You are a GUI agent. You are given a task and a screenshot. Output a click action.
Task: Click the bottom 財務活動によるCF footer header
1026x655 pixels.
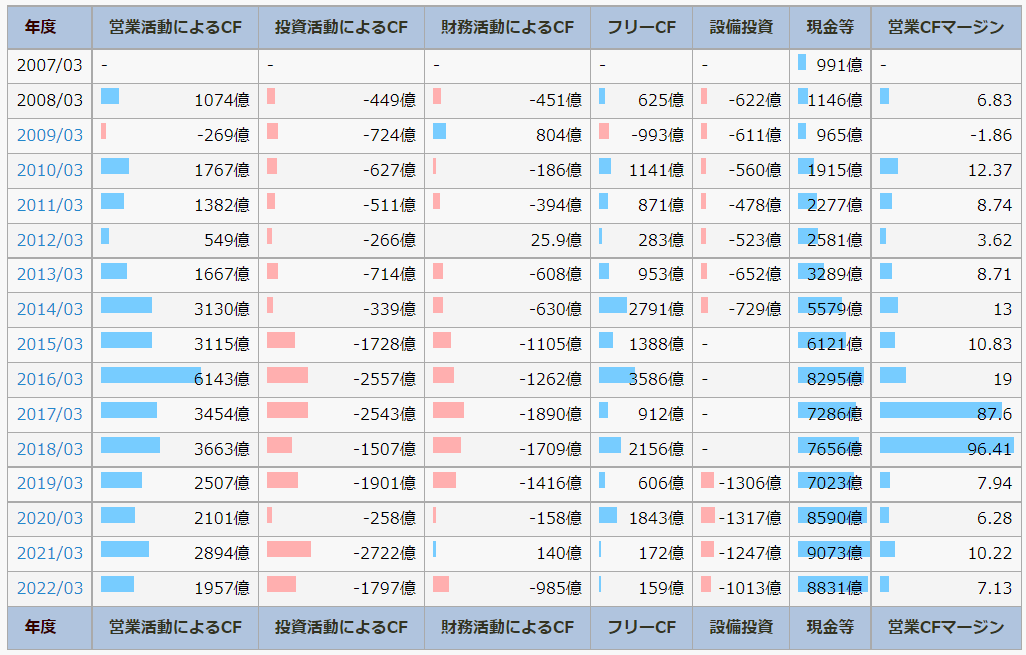[x=508, y=627]
